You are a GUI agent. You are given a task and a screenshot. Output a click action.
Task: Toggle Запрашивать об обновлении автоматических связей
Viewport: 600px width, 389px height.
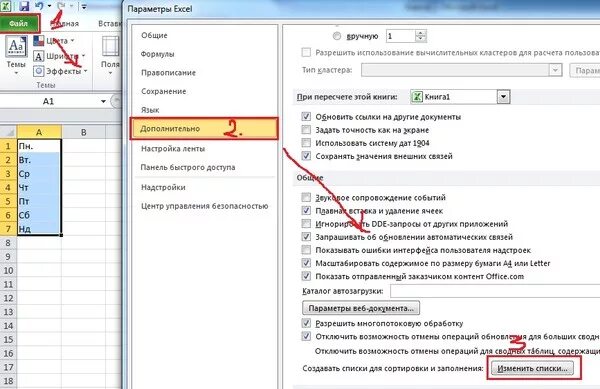click(x=306, y=237)
